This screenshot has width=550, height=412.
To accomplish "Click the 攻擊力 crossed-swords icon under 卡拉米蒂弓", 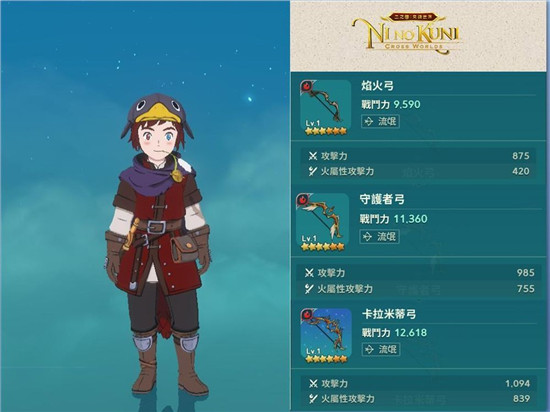I will click(x=313, y=384).
